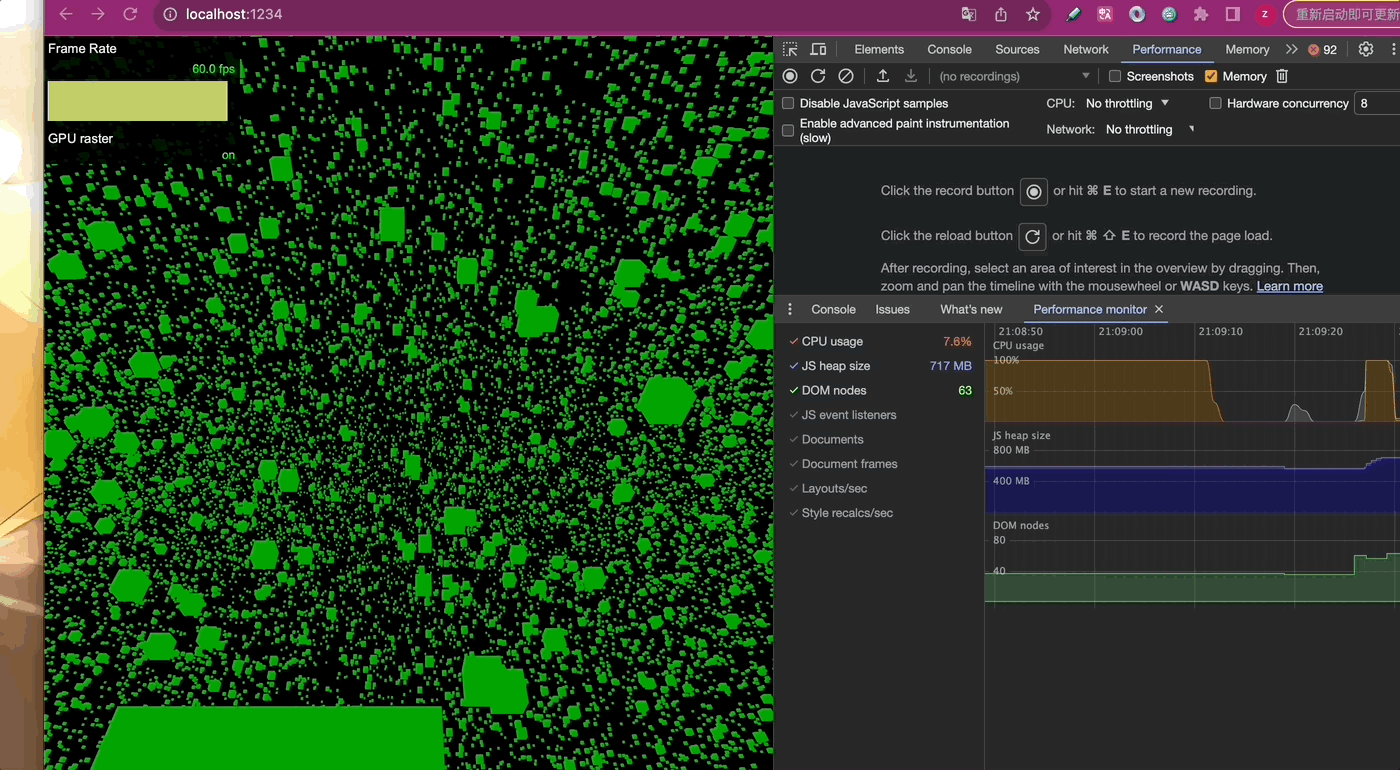Open the Extensions puzzle menu
Image resolution: width=1400 pixels, height=770 pixels.
point(1201,14)
